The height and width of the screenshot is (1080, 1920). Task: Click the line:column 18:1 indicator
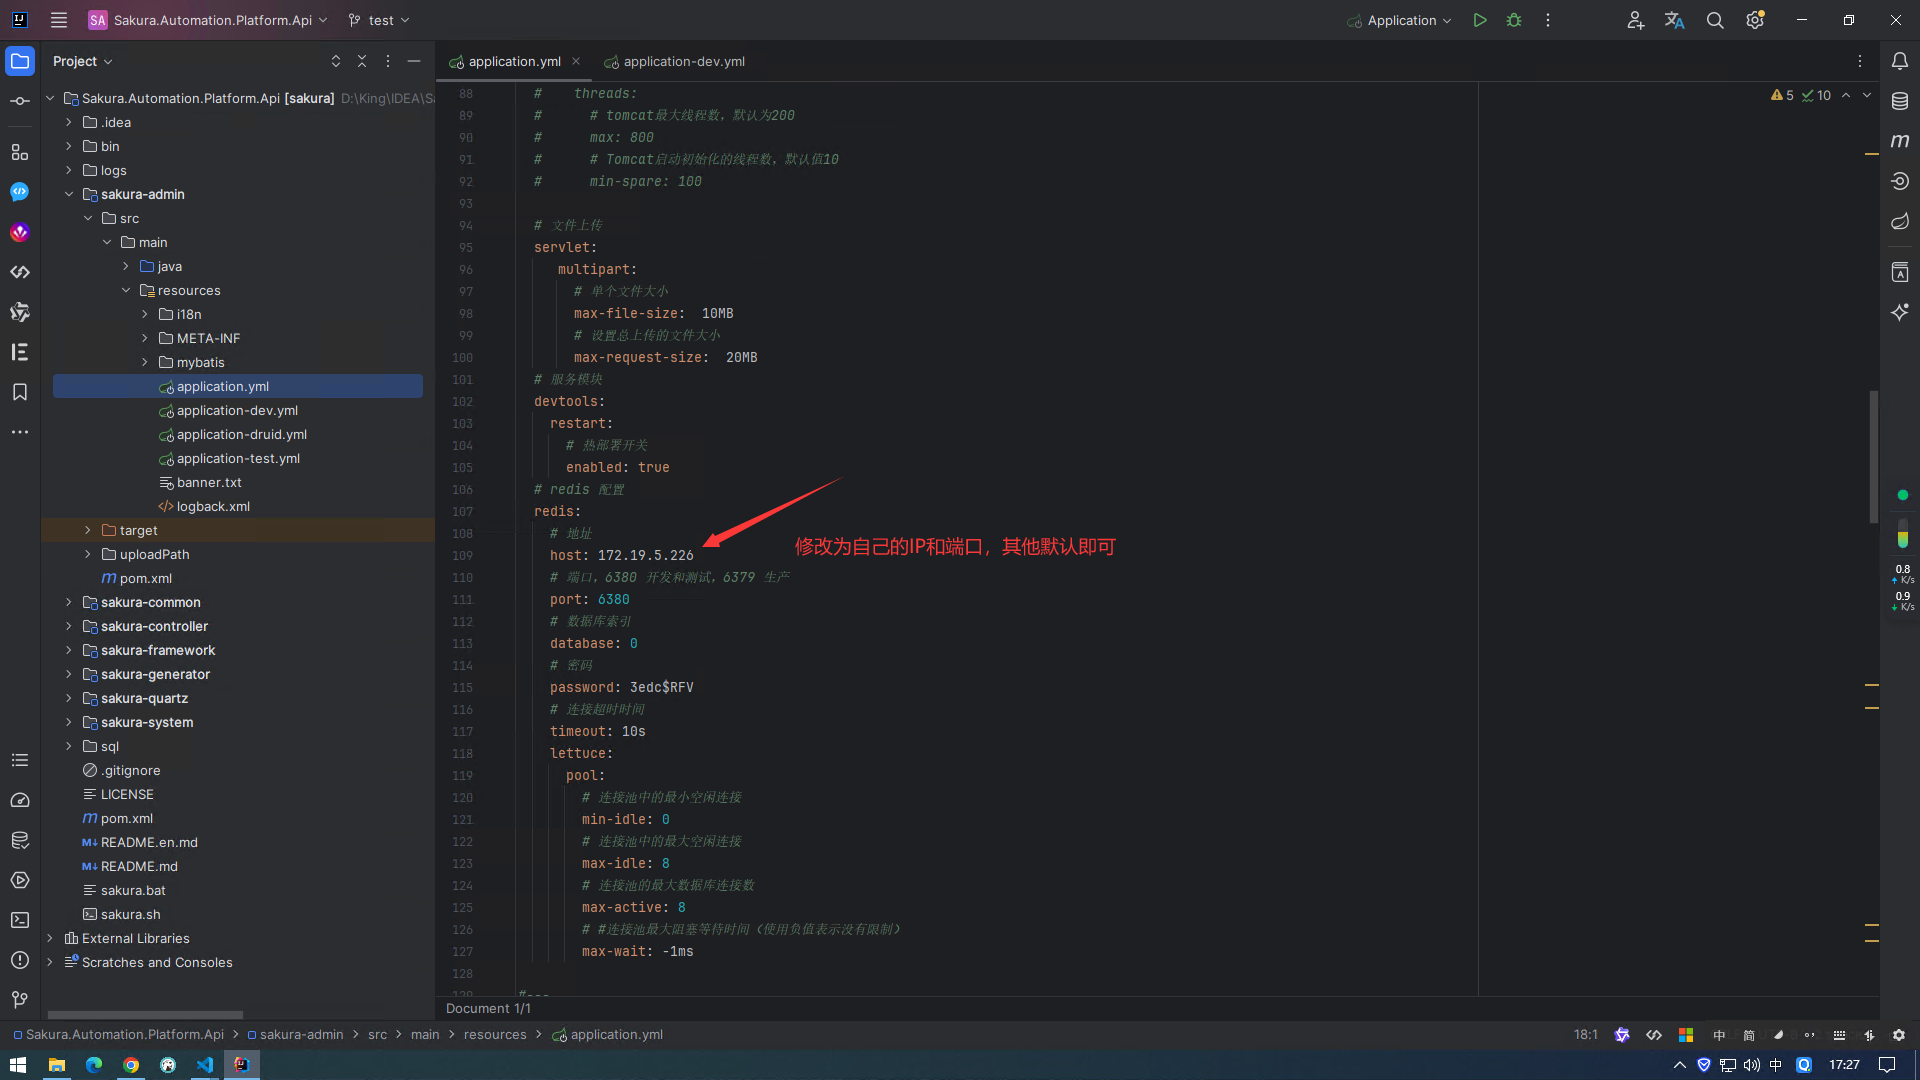(1586, 1034)
